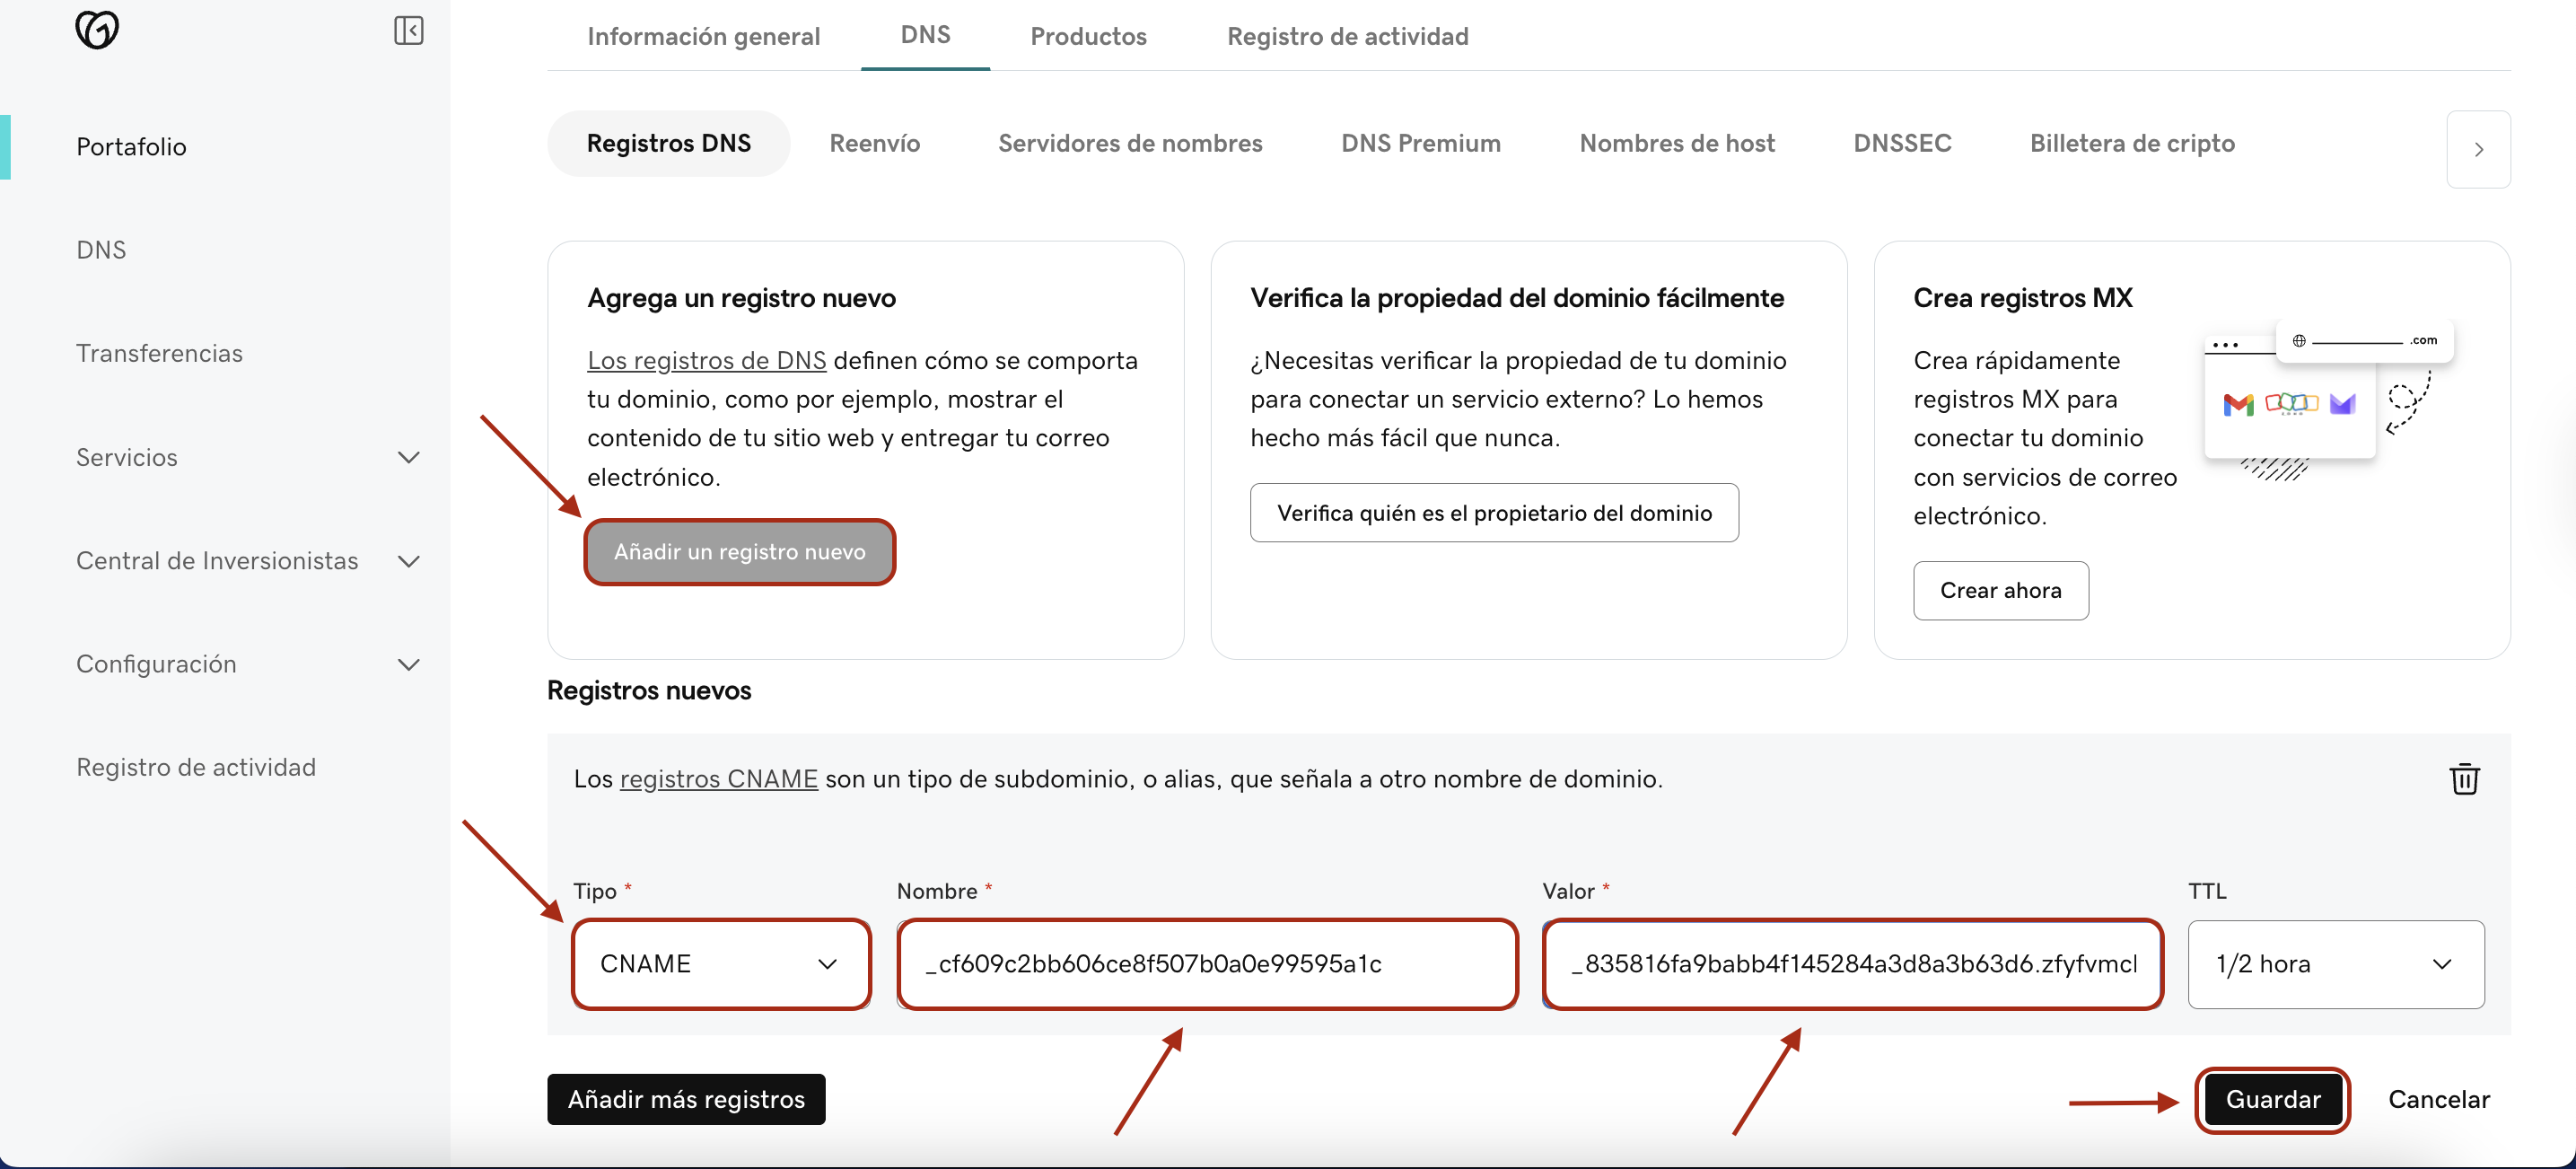Open Transferencias in the sidebar

coord(159,354)
